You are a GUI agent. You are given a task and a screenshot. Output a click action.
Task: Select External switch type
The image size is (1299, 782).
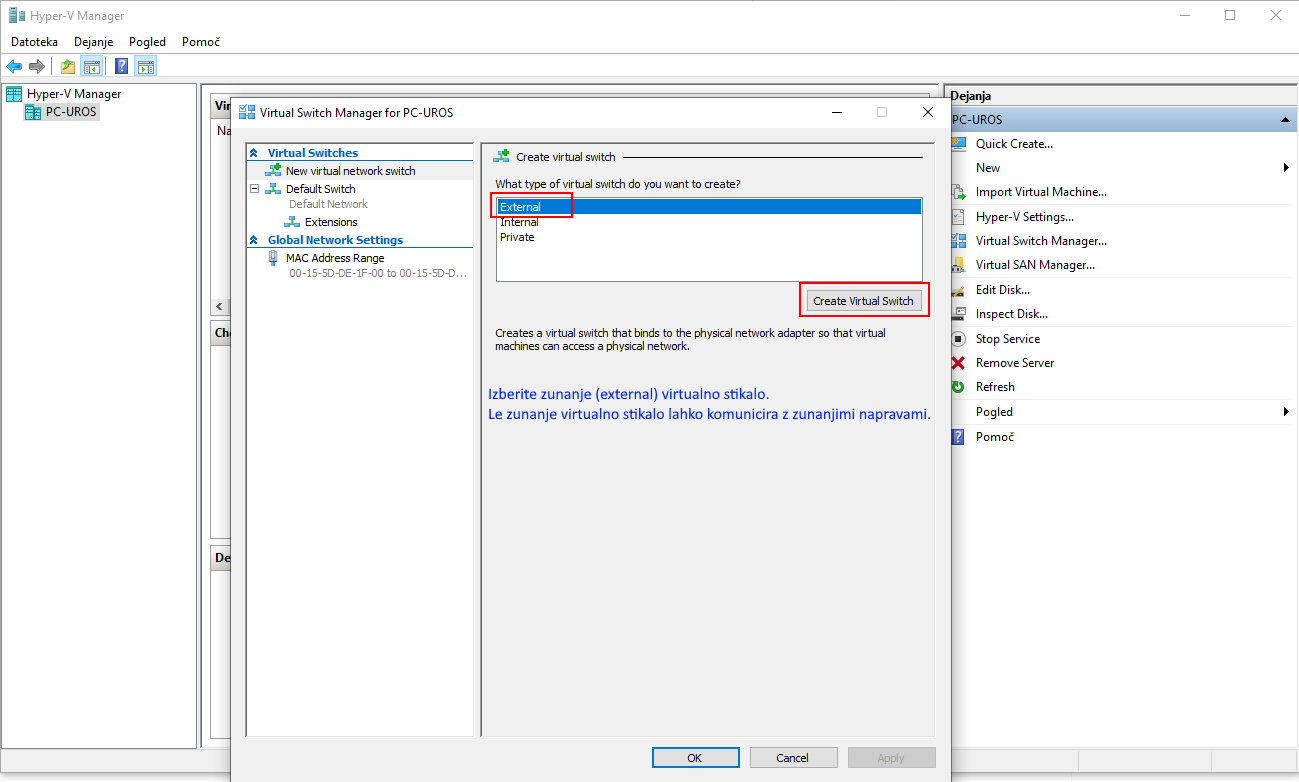point(709,207)
